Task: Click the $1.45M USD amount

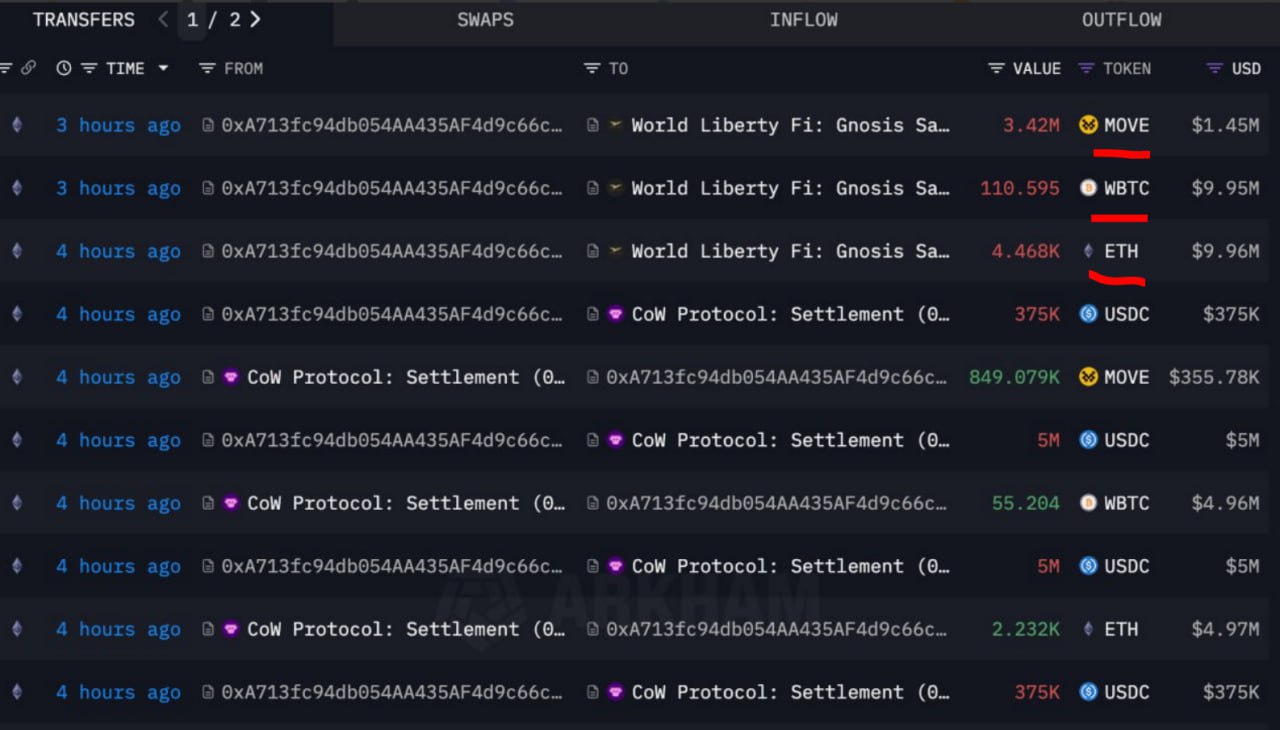Action: tap(1226, 125)
